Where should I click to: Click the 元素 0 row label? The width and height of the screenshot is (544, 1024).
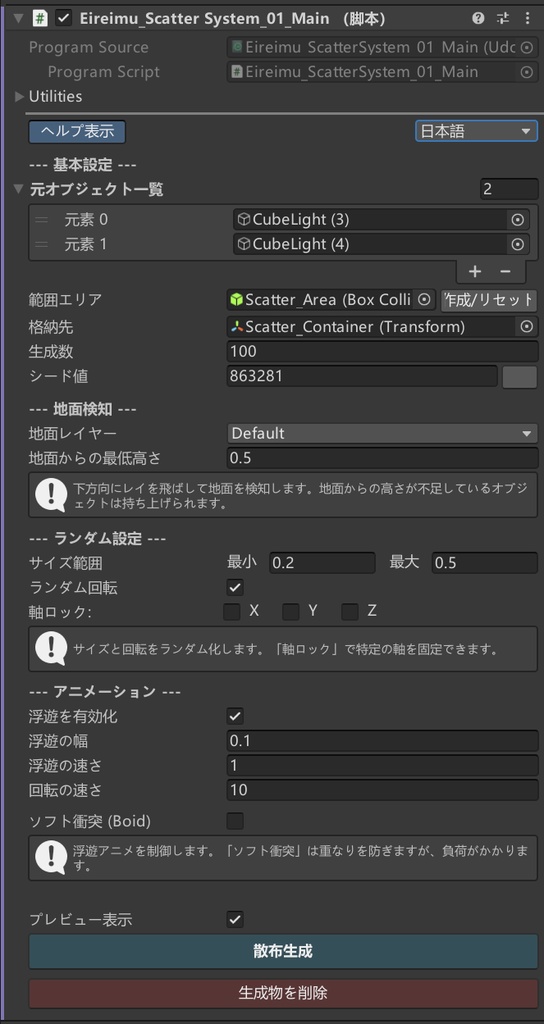coord(86,220)
